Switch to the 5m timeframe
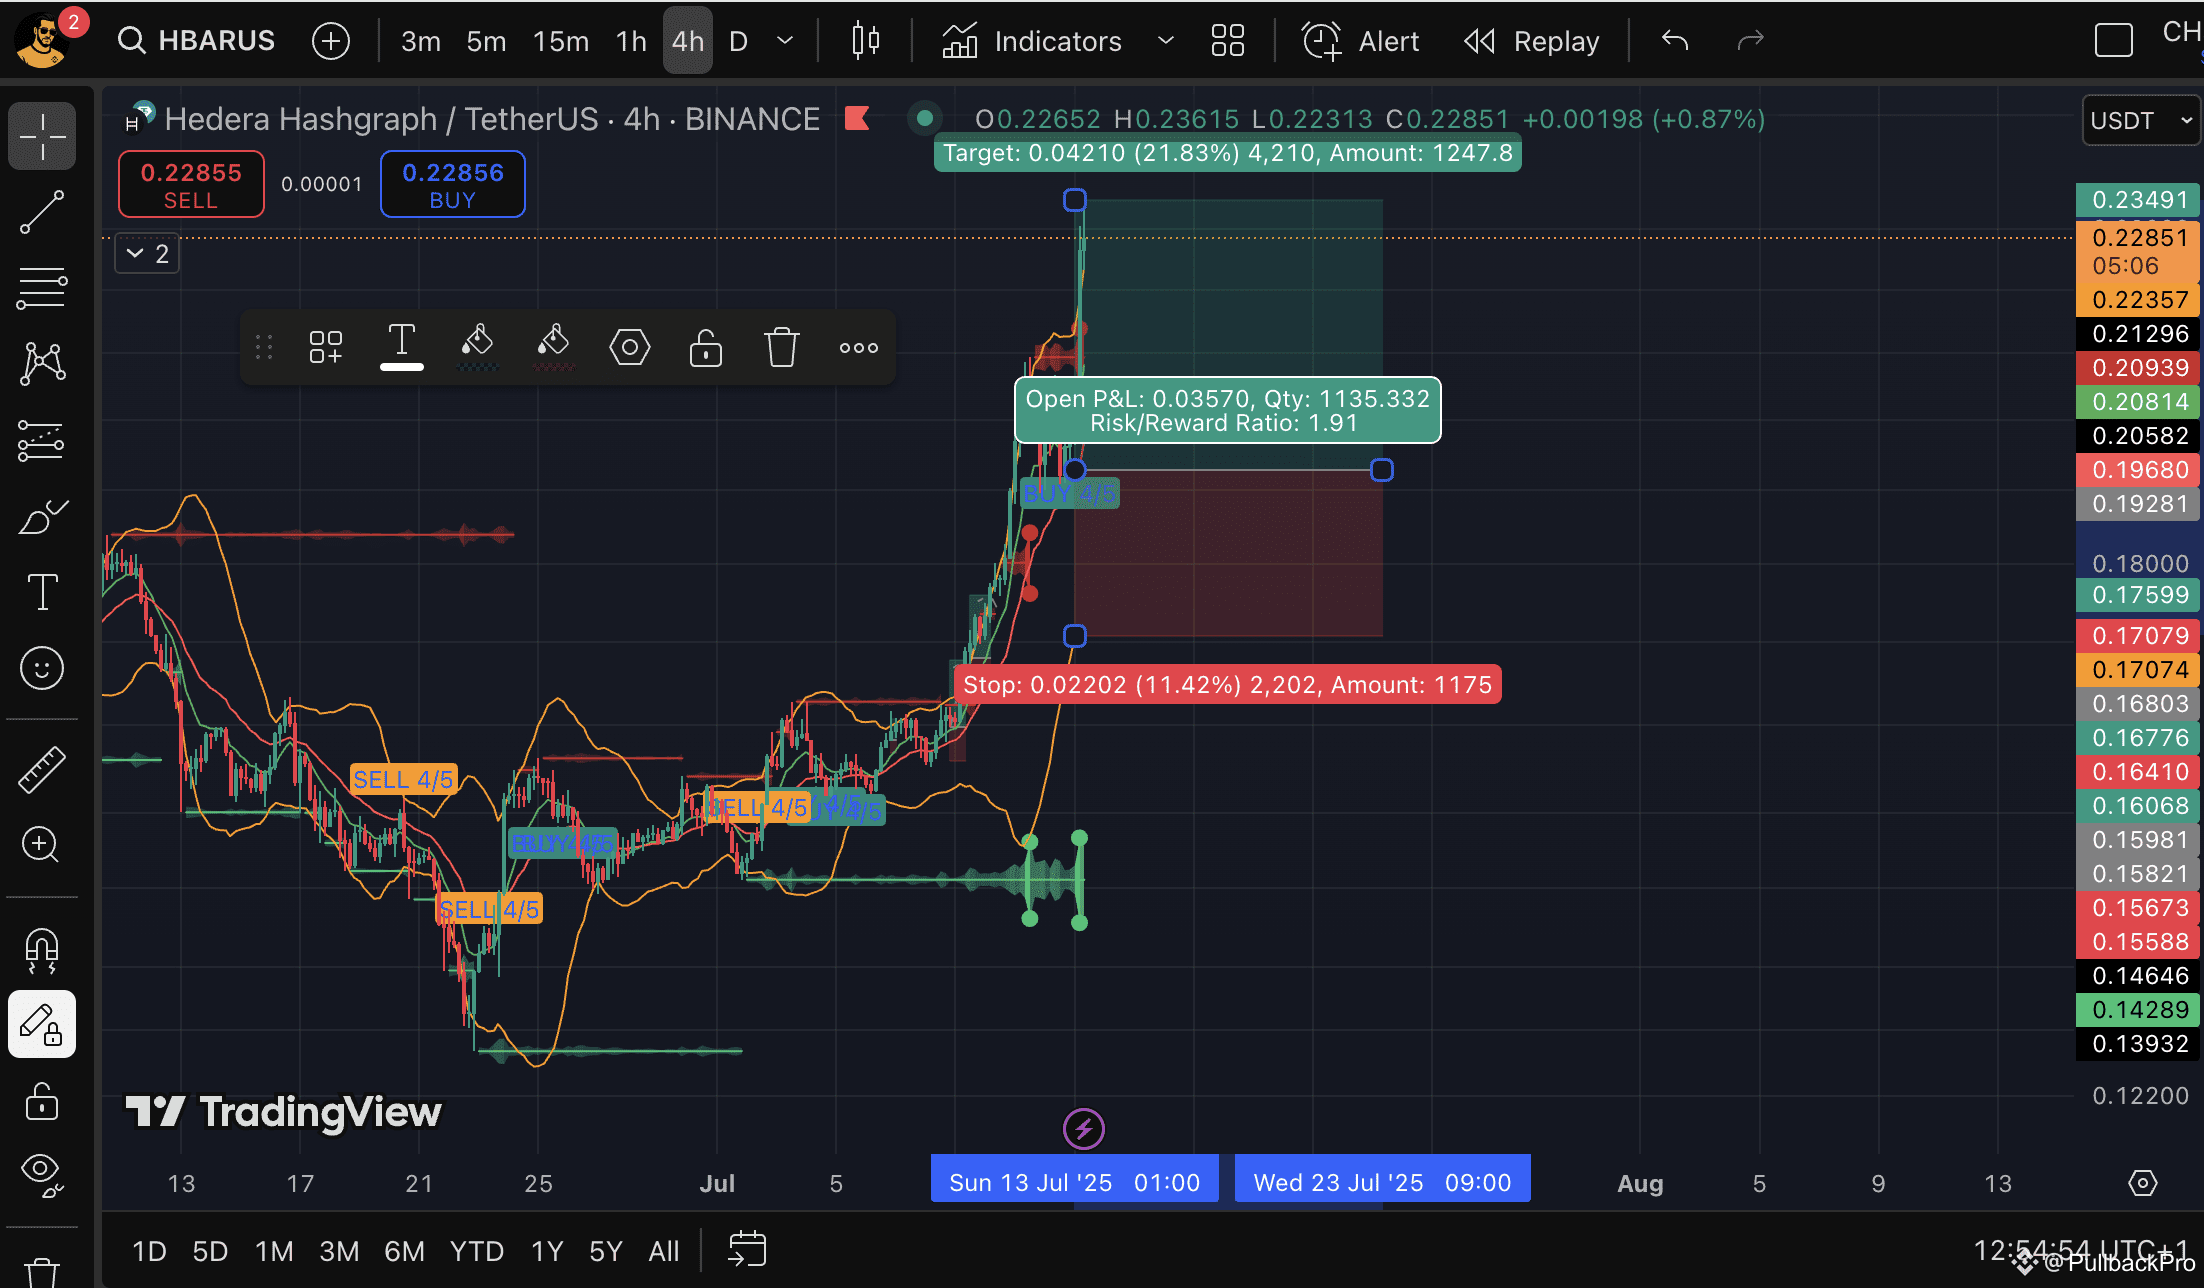The height and width of the screenshot is (1288, 2204). point(486,41)
